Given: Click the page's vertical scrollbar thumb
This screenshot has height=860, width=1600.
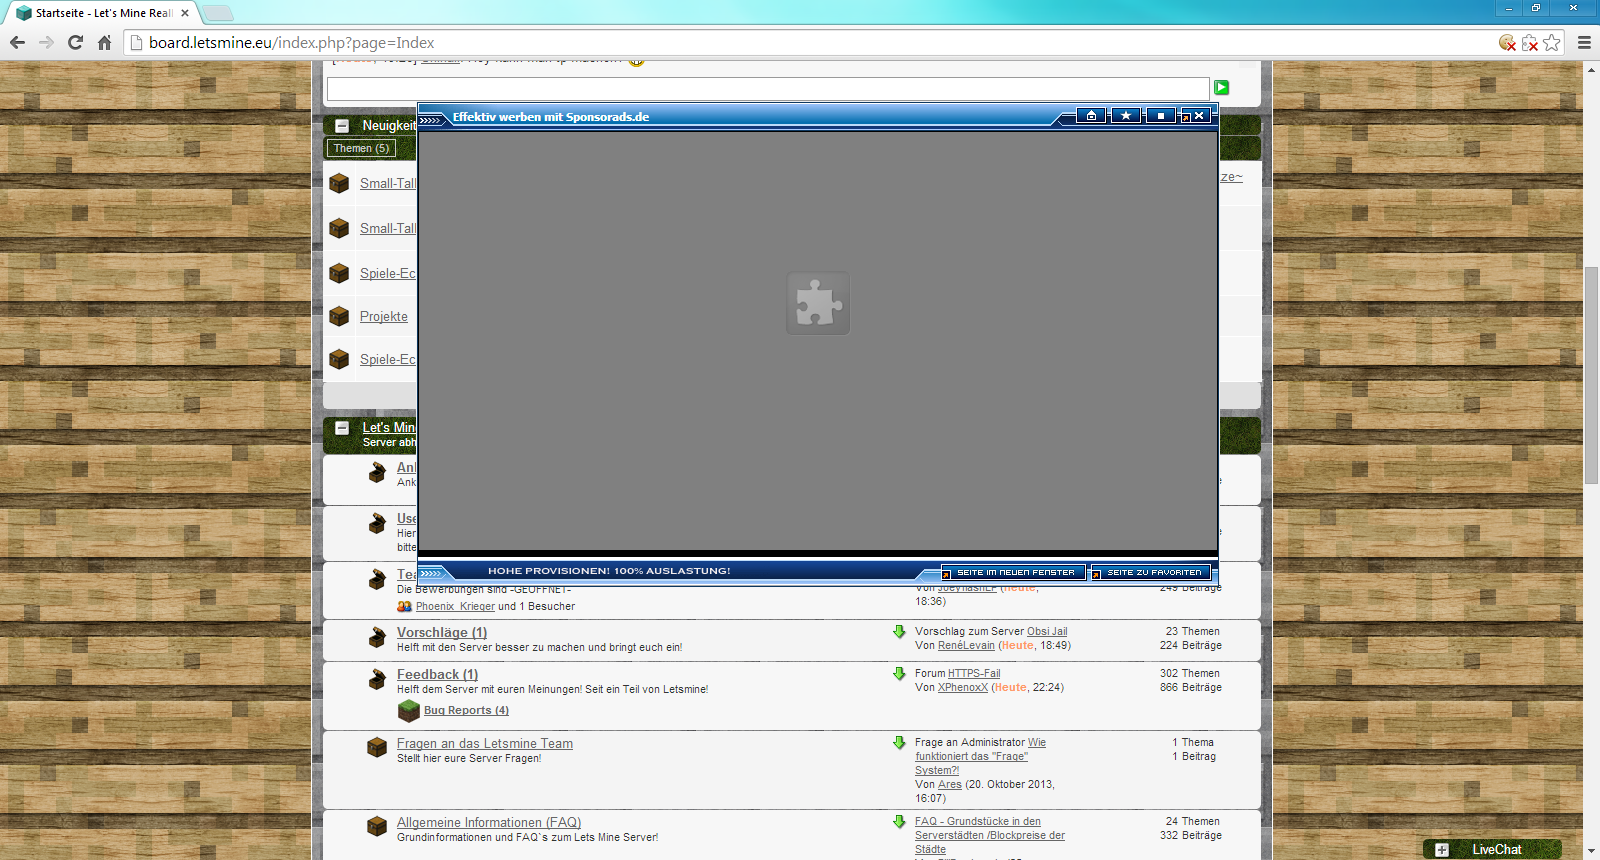Looking at the screenshot, I should (x=1591, y=375).
